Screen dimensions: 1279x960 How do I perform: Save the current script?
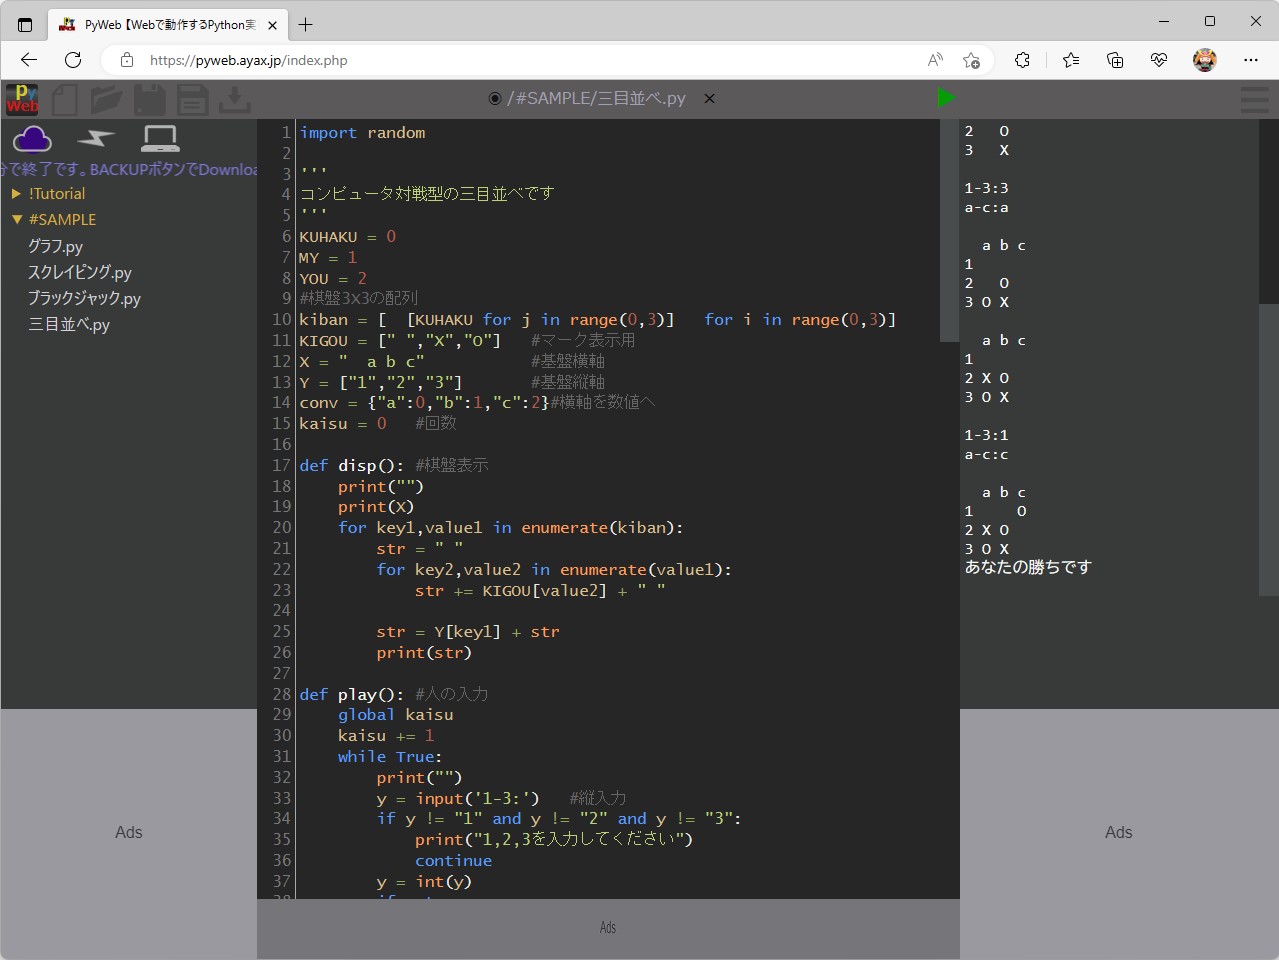click(150, 99)
